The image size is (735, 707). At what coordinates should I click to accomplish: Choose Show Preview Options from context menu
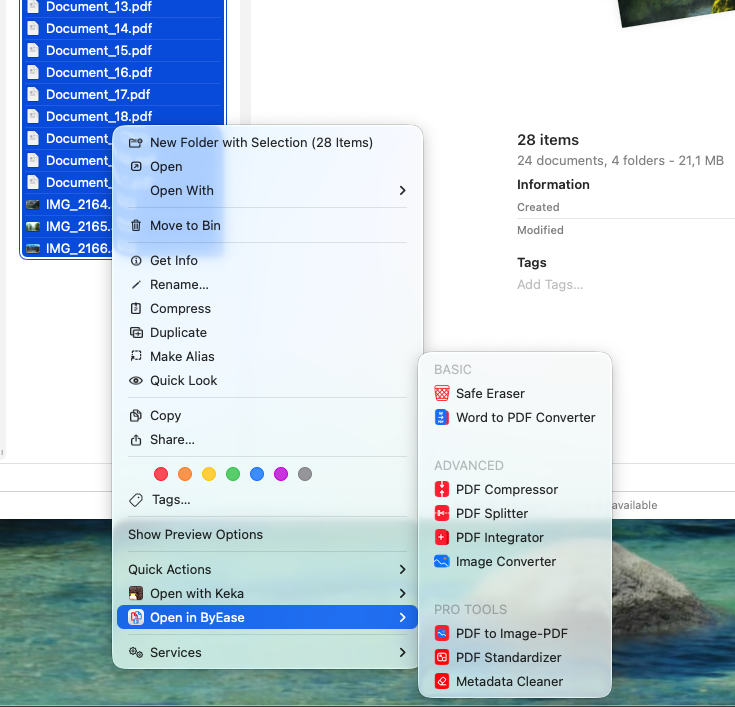pos(267,534)
